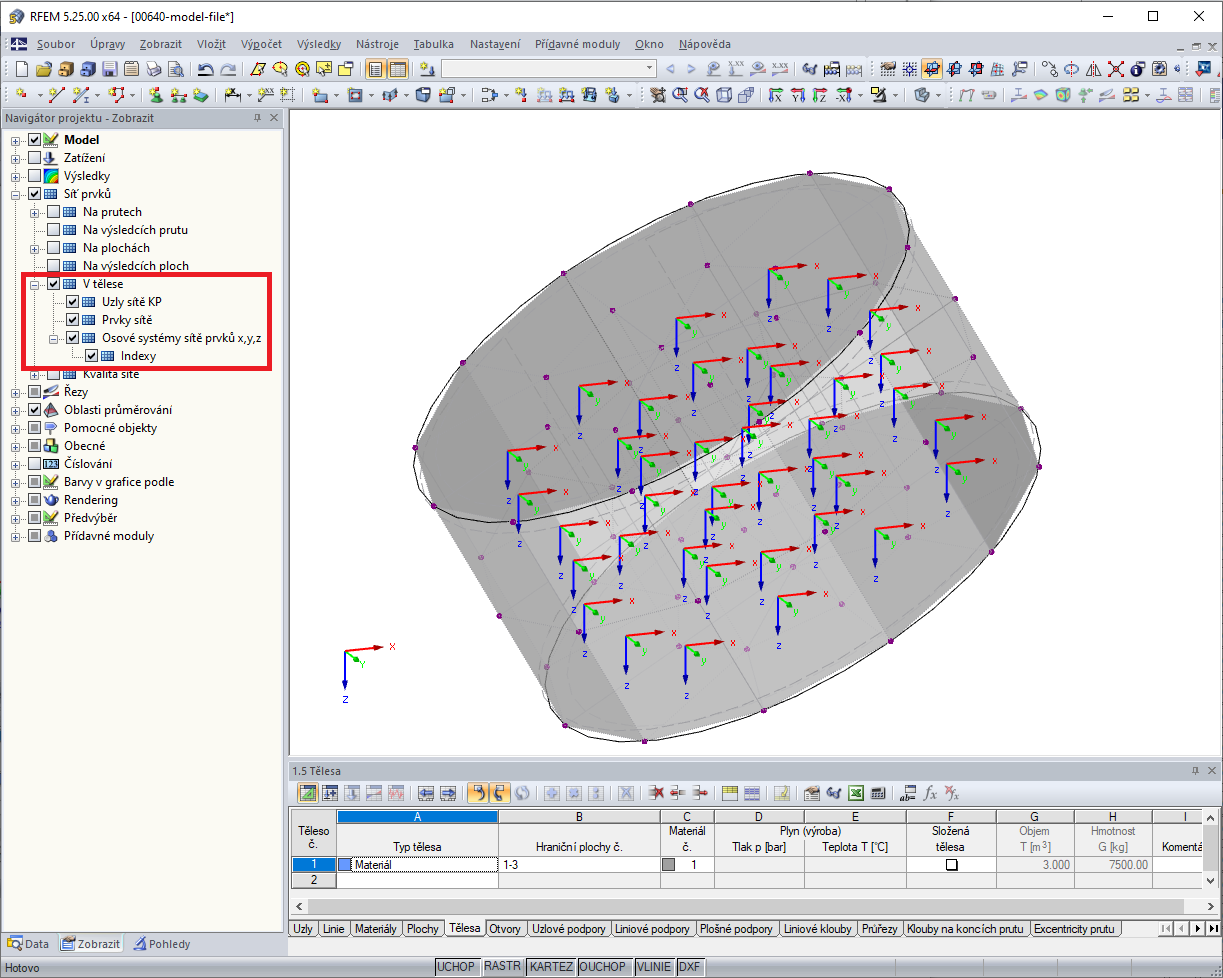Check the Výsledky checkbox
The width and height of the screenshot is (1223, 978).
tap(35, 176)
